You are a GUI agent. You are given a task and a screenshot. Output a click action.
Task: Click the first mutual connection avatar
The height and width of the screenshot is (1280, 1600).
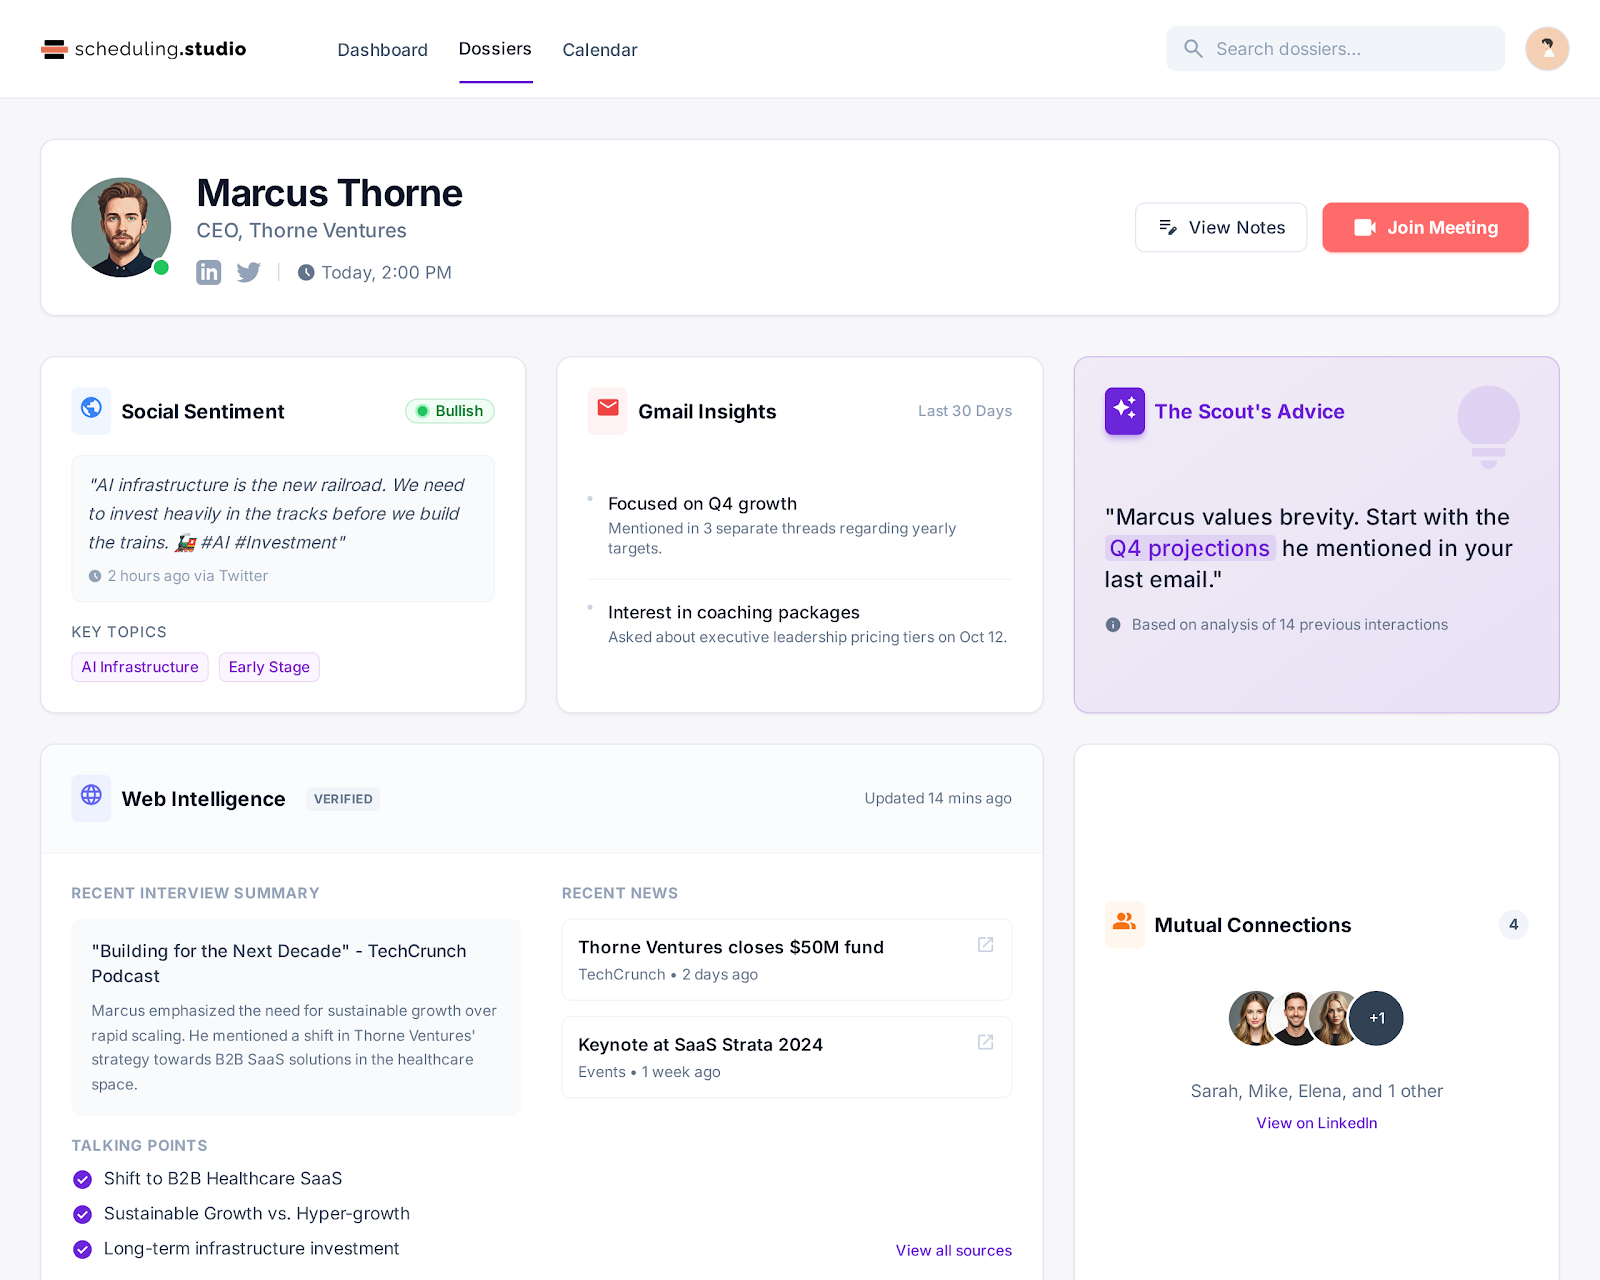(1254, 1018)
